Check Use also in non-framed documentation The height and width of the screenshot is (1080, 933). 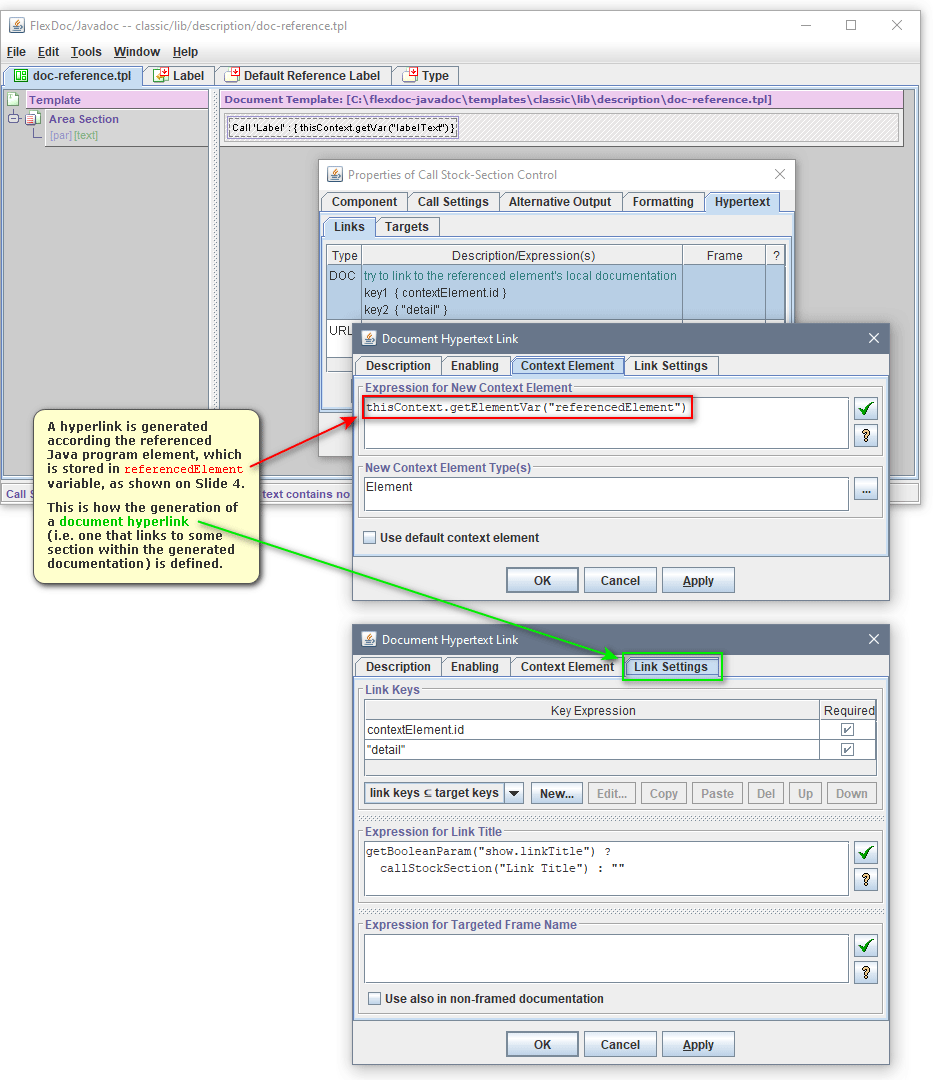[374, 998]
